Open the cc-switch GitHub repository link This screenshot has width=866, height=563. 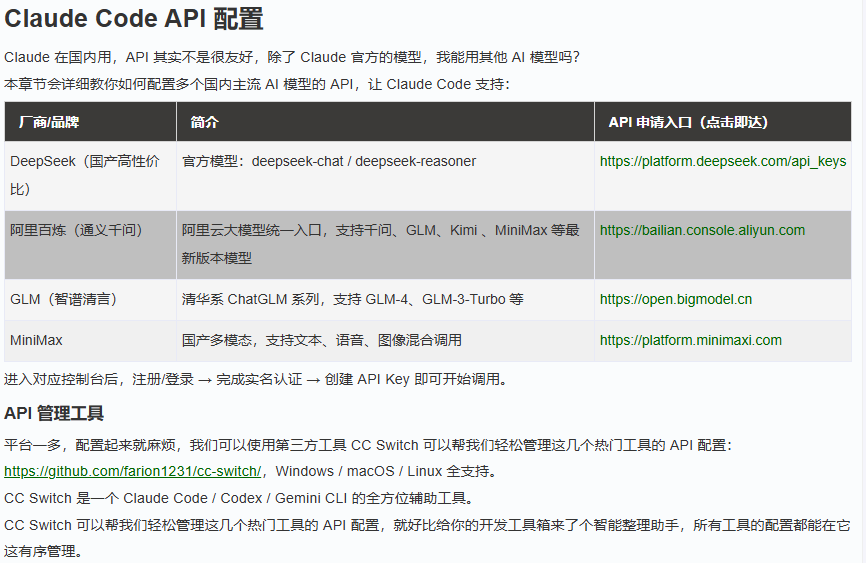[x=135, y=471]
